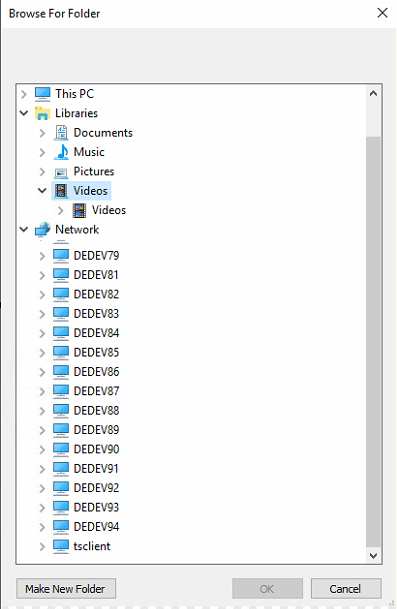Expand the This PC node
Viewport: 397px width, 609px height.
point(24,94)
